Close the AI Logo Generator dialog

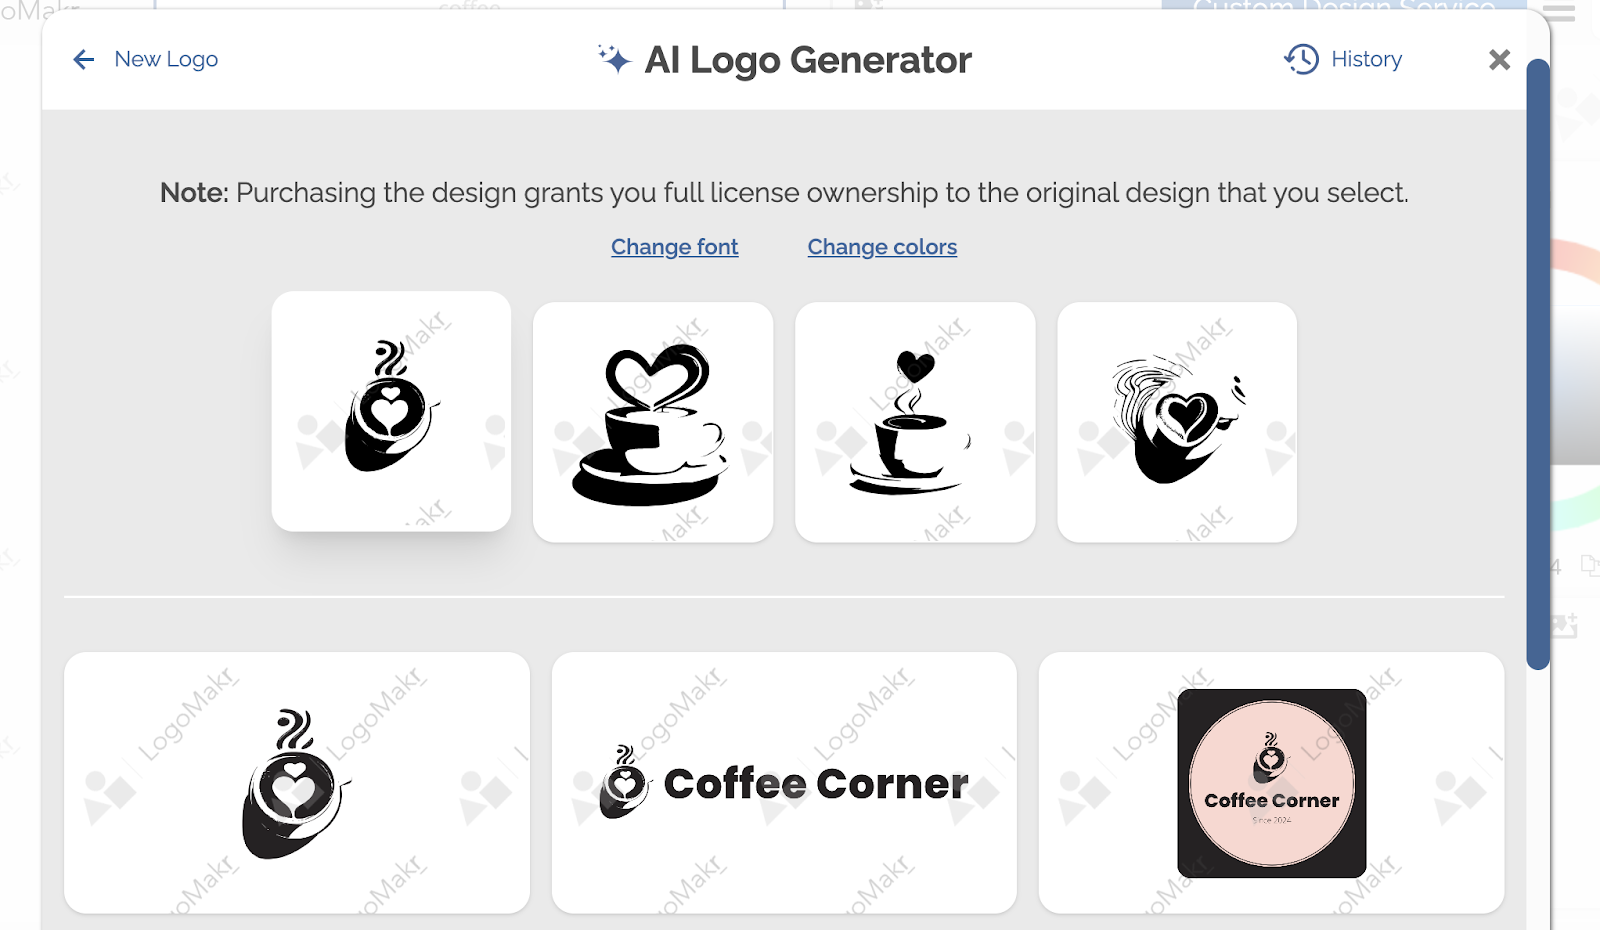(x=1499, y=60)
